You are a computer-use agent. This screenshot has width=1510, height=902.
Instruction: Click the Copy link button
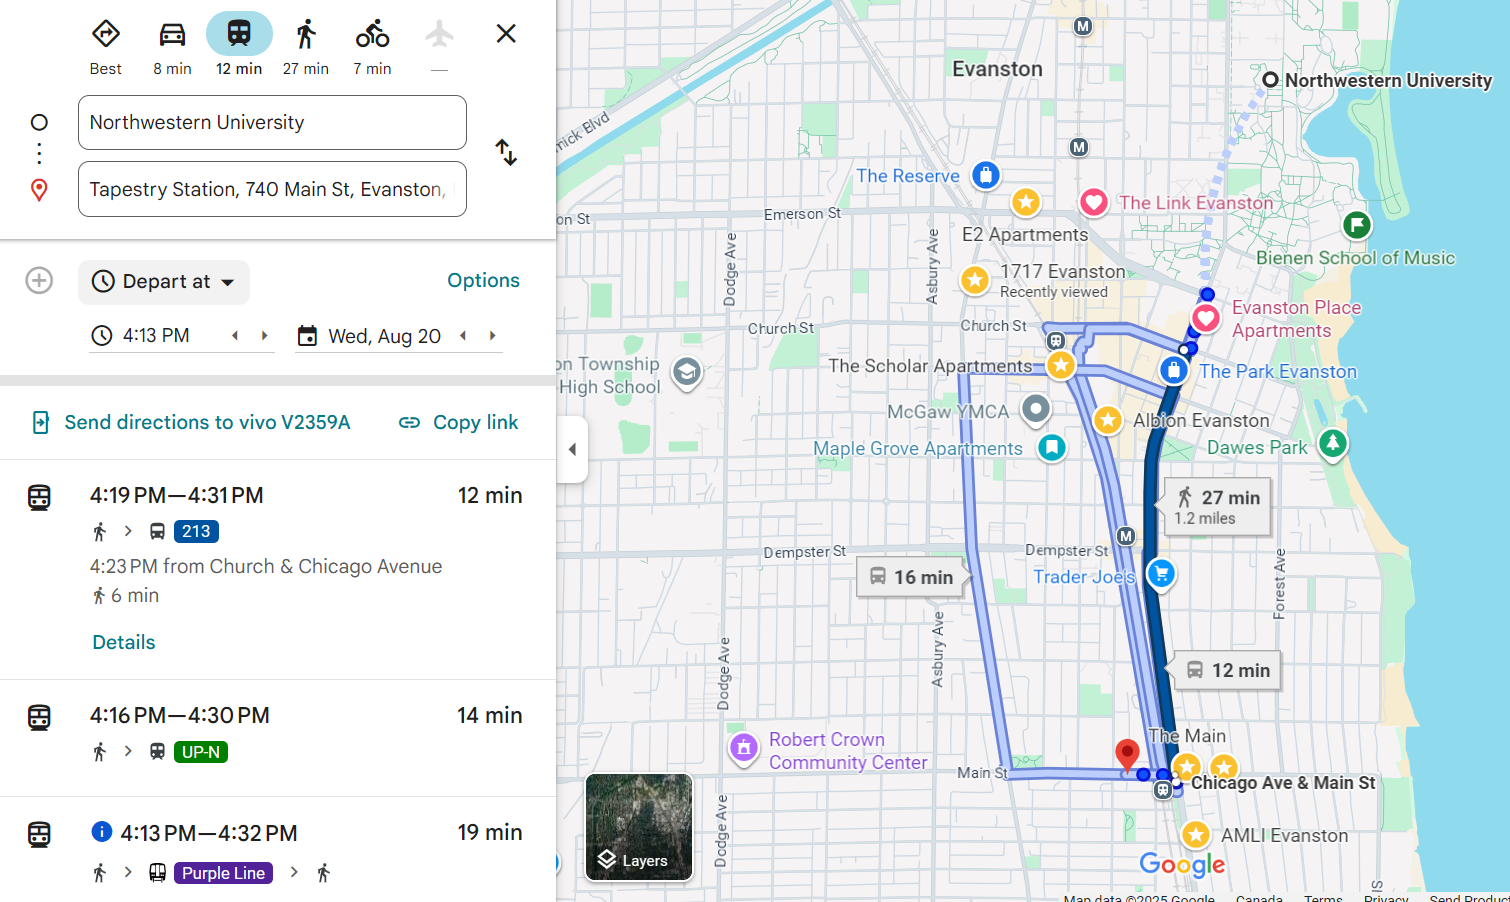[x=459, y=423]
